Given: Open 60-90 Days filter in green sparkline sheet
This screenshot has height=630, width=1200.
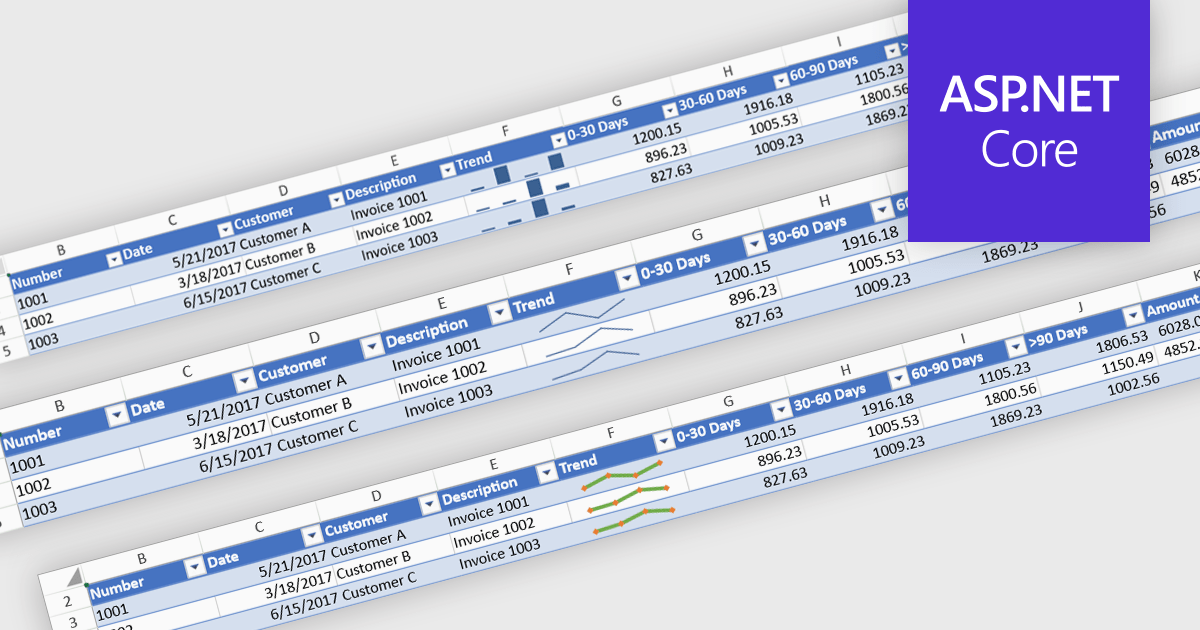Looking at the screenshot, I should click(x=1015, y=346).
